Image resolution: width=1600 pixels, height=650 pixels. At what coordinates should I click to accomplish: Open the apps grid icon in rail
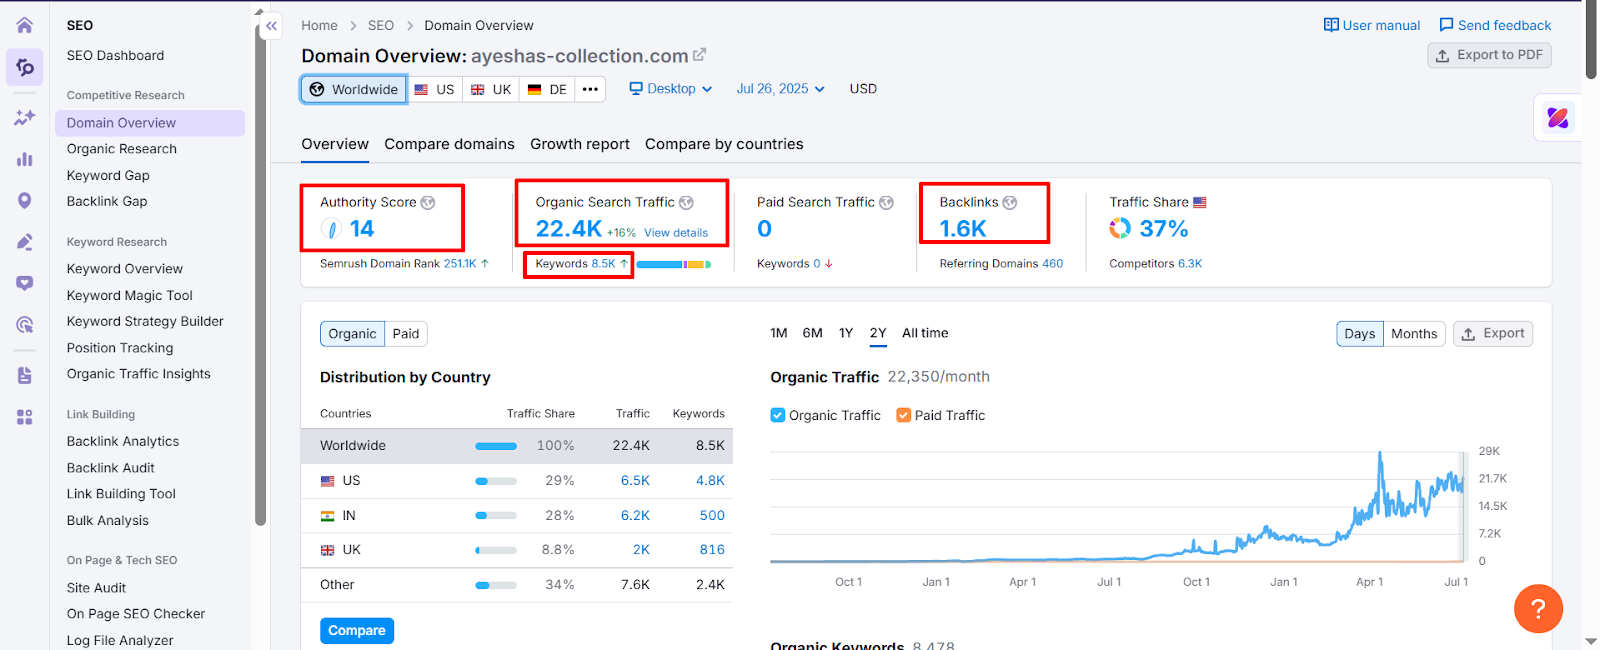(25, 417)
